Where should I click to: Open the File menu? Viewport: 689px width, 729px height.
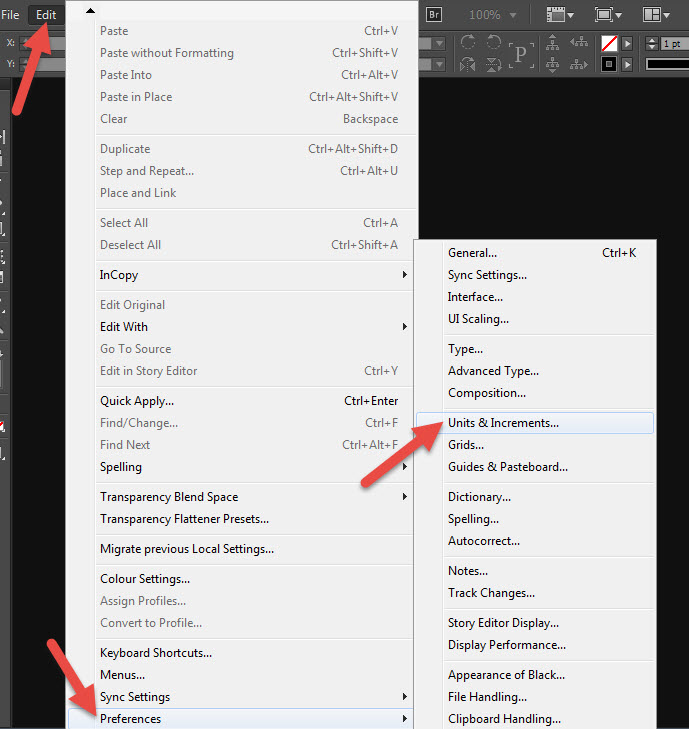(x=10, y=15)
